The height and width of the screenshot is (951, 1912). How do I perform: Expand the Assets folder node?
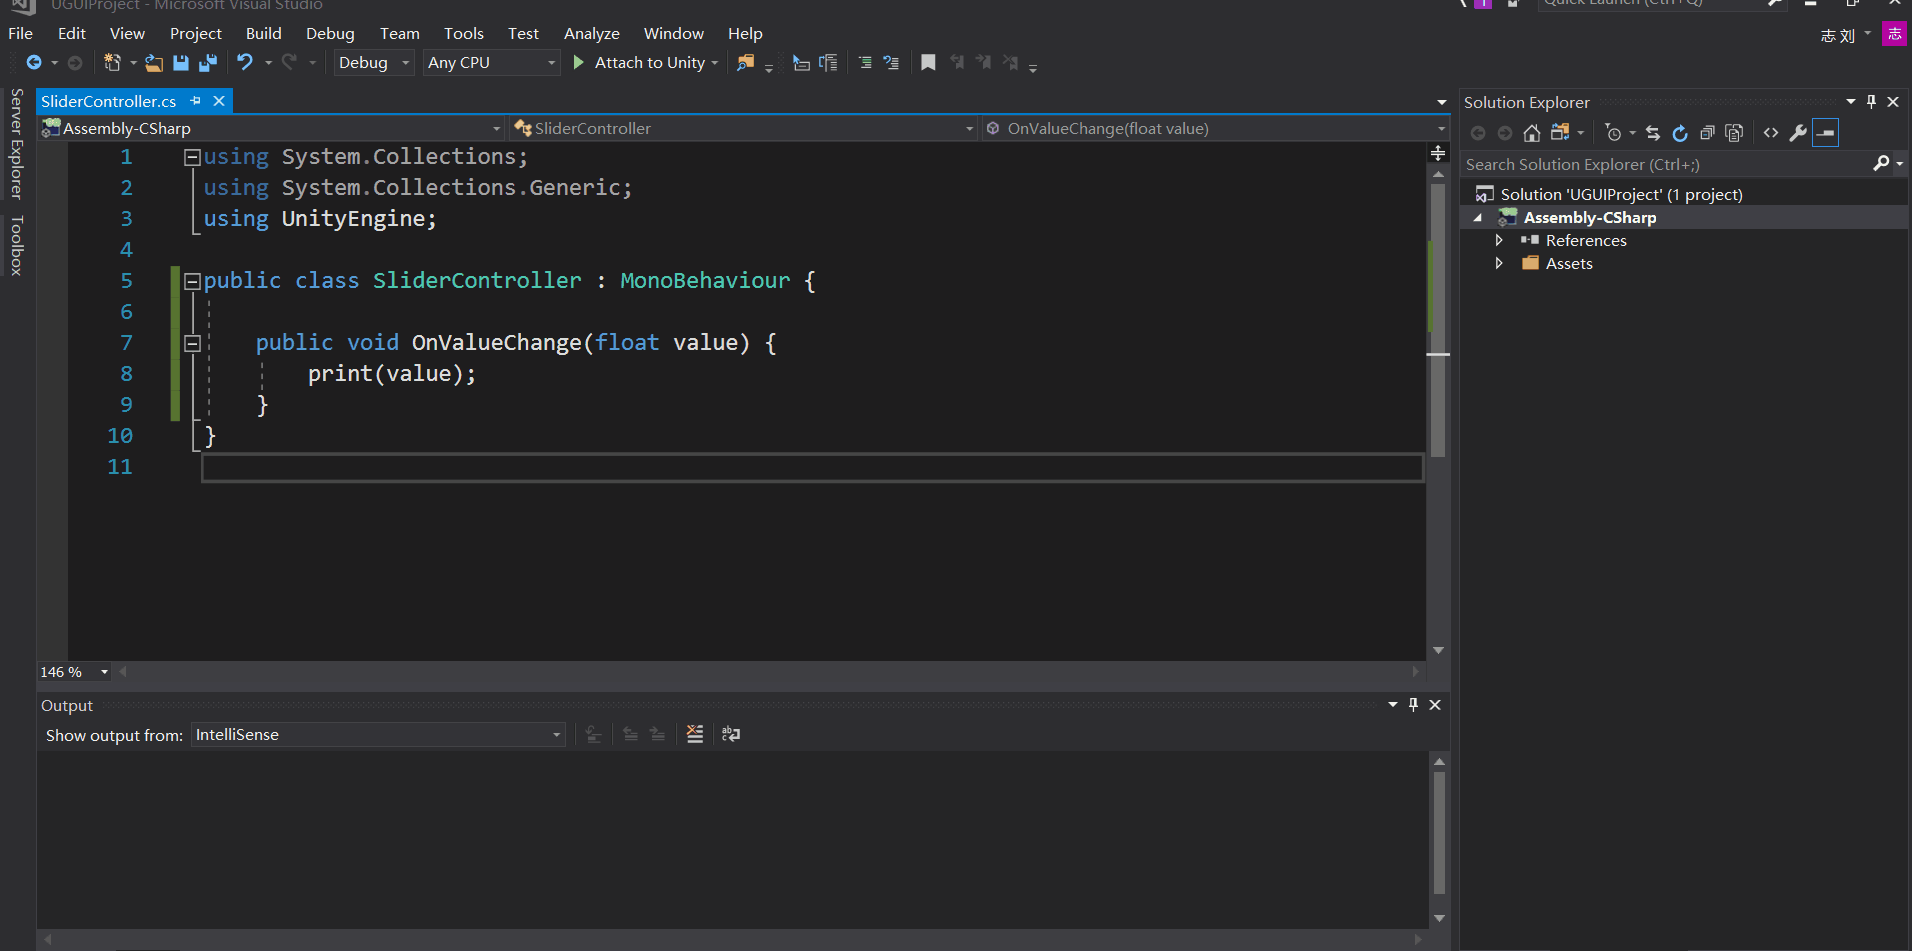[1499, 263]
